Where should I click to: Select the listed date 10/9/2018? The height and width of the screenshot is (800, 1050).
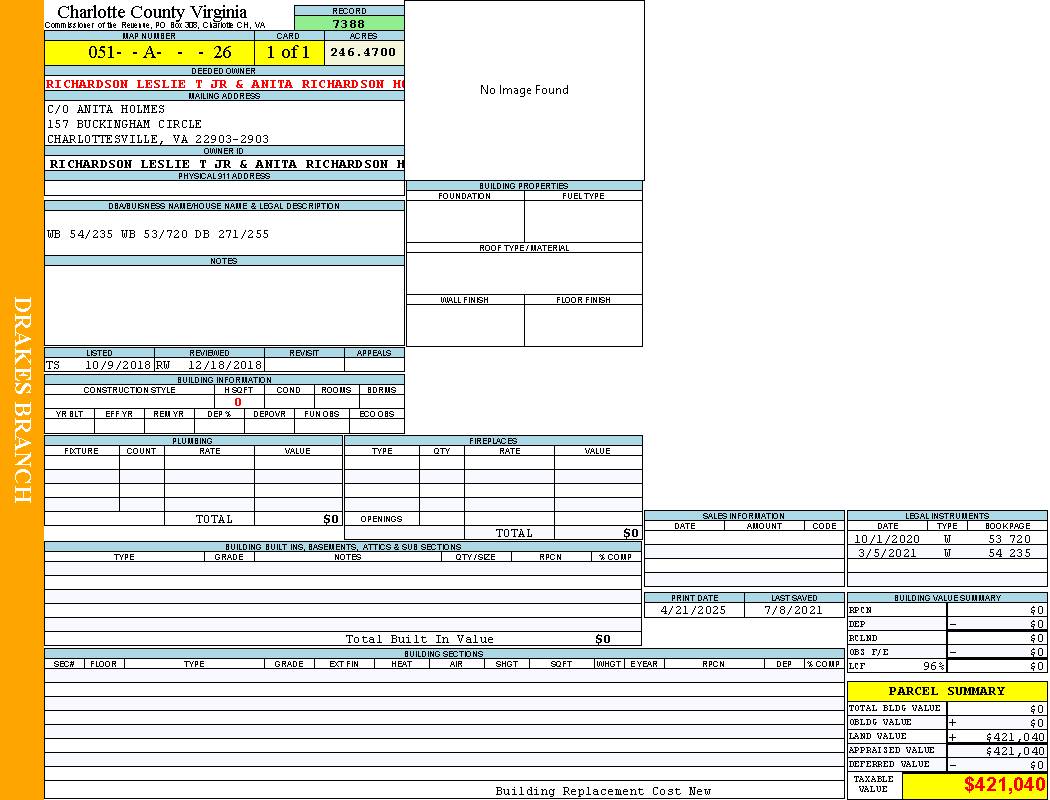(117, 366)
